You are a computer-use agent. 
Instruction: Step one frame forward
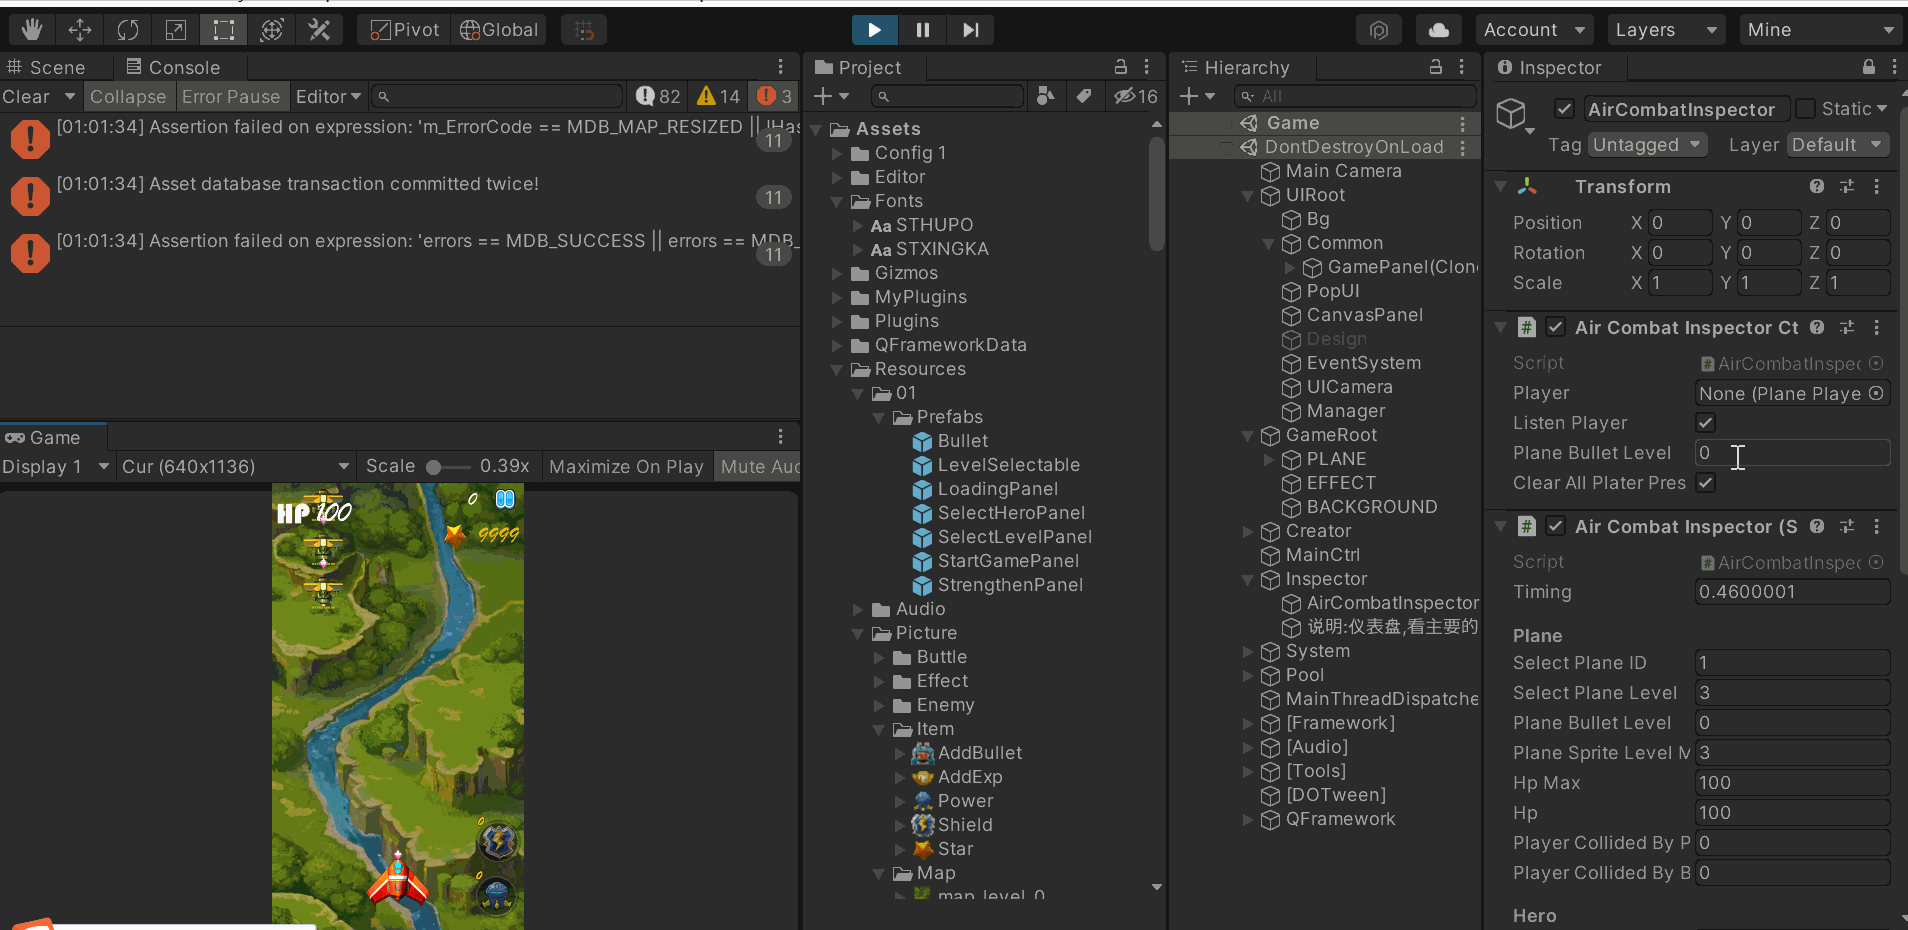pyautogui.click(x=970, y=30)
